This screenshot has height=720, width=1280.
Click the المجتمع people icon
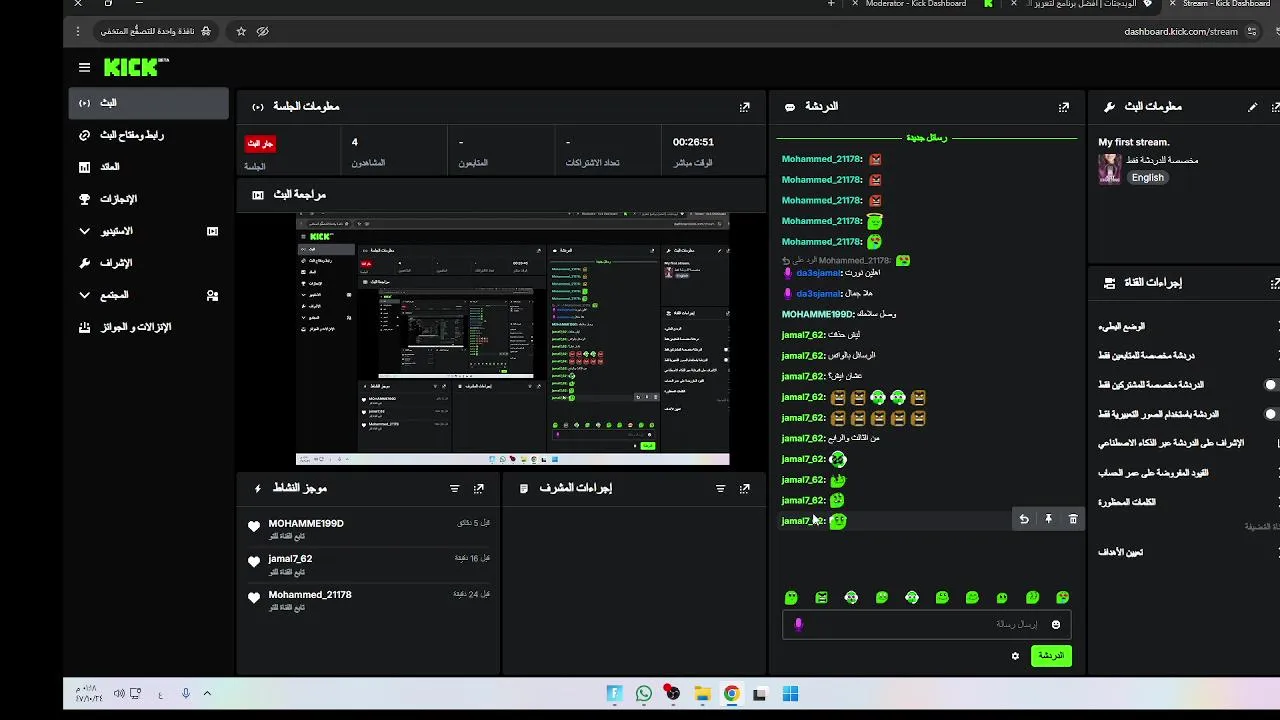tap(212, 295)
